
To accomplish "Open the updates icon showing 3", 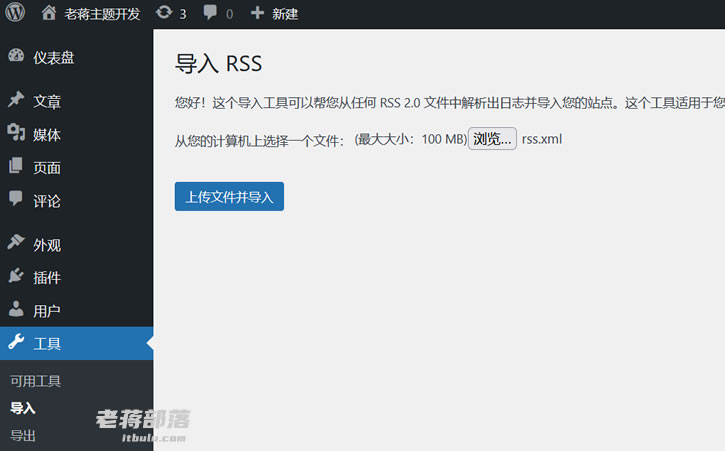I will point(164,12).
